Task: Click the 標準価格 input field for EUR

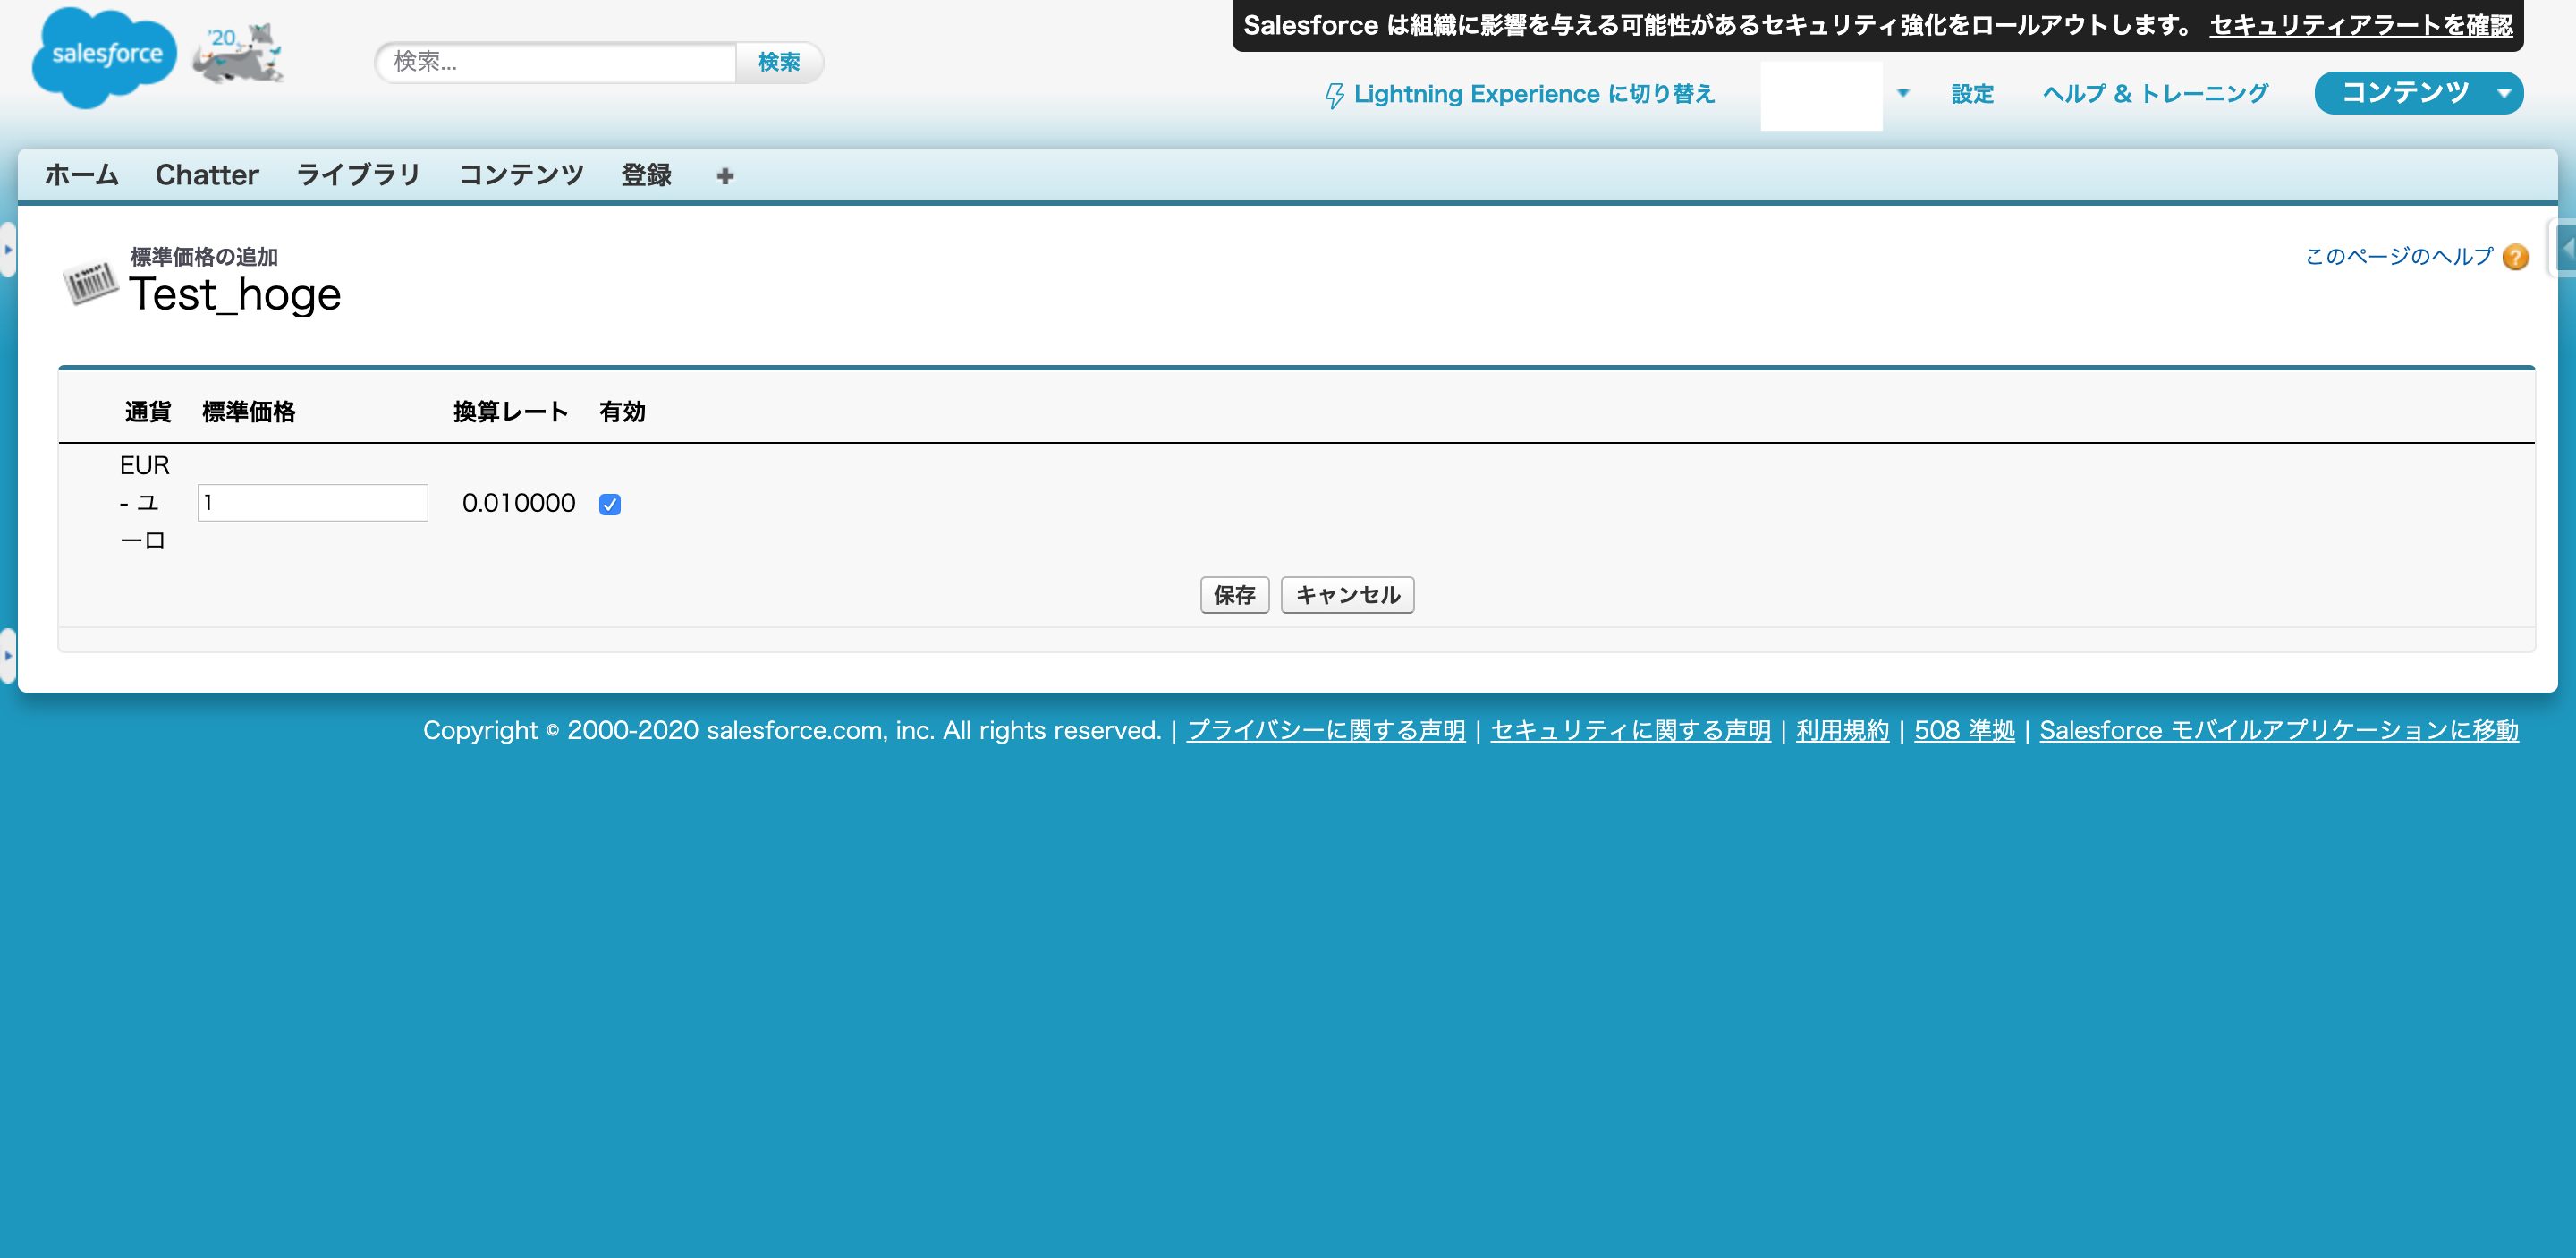Action: coord(312,503)
